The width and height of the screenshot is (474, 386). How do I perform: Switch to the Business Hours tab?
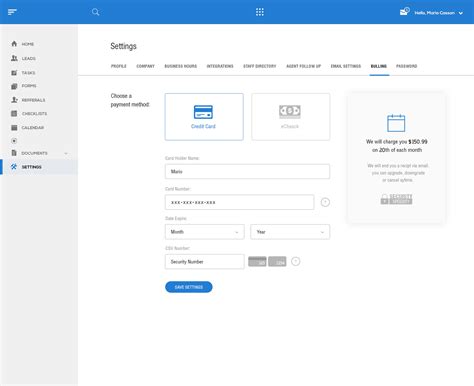[x=181, y=66]
